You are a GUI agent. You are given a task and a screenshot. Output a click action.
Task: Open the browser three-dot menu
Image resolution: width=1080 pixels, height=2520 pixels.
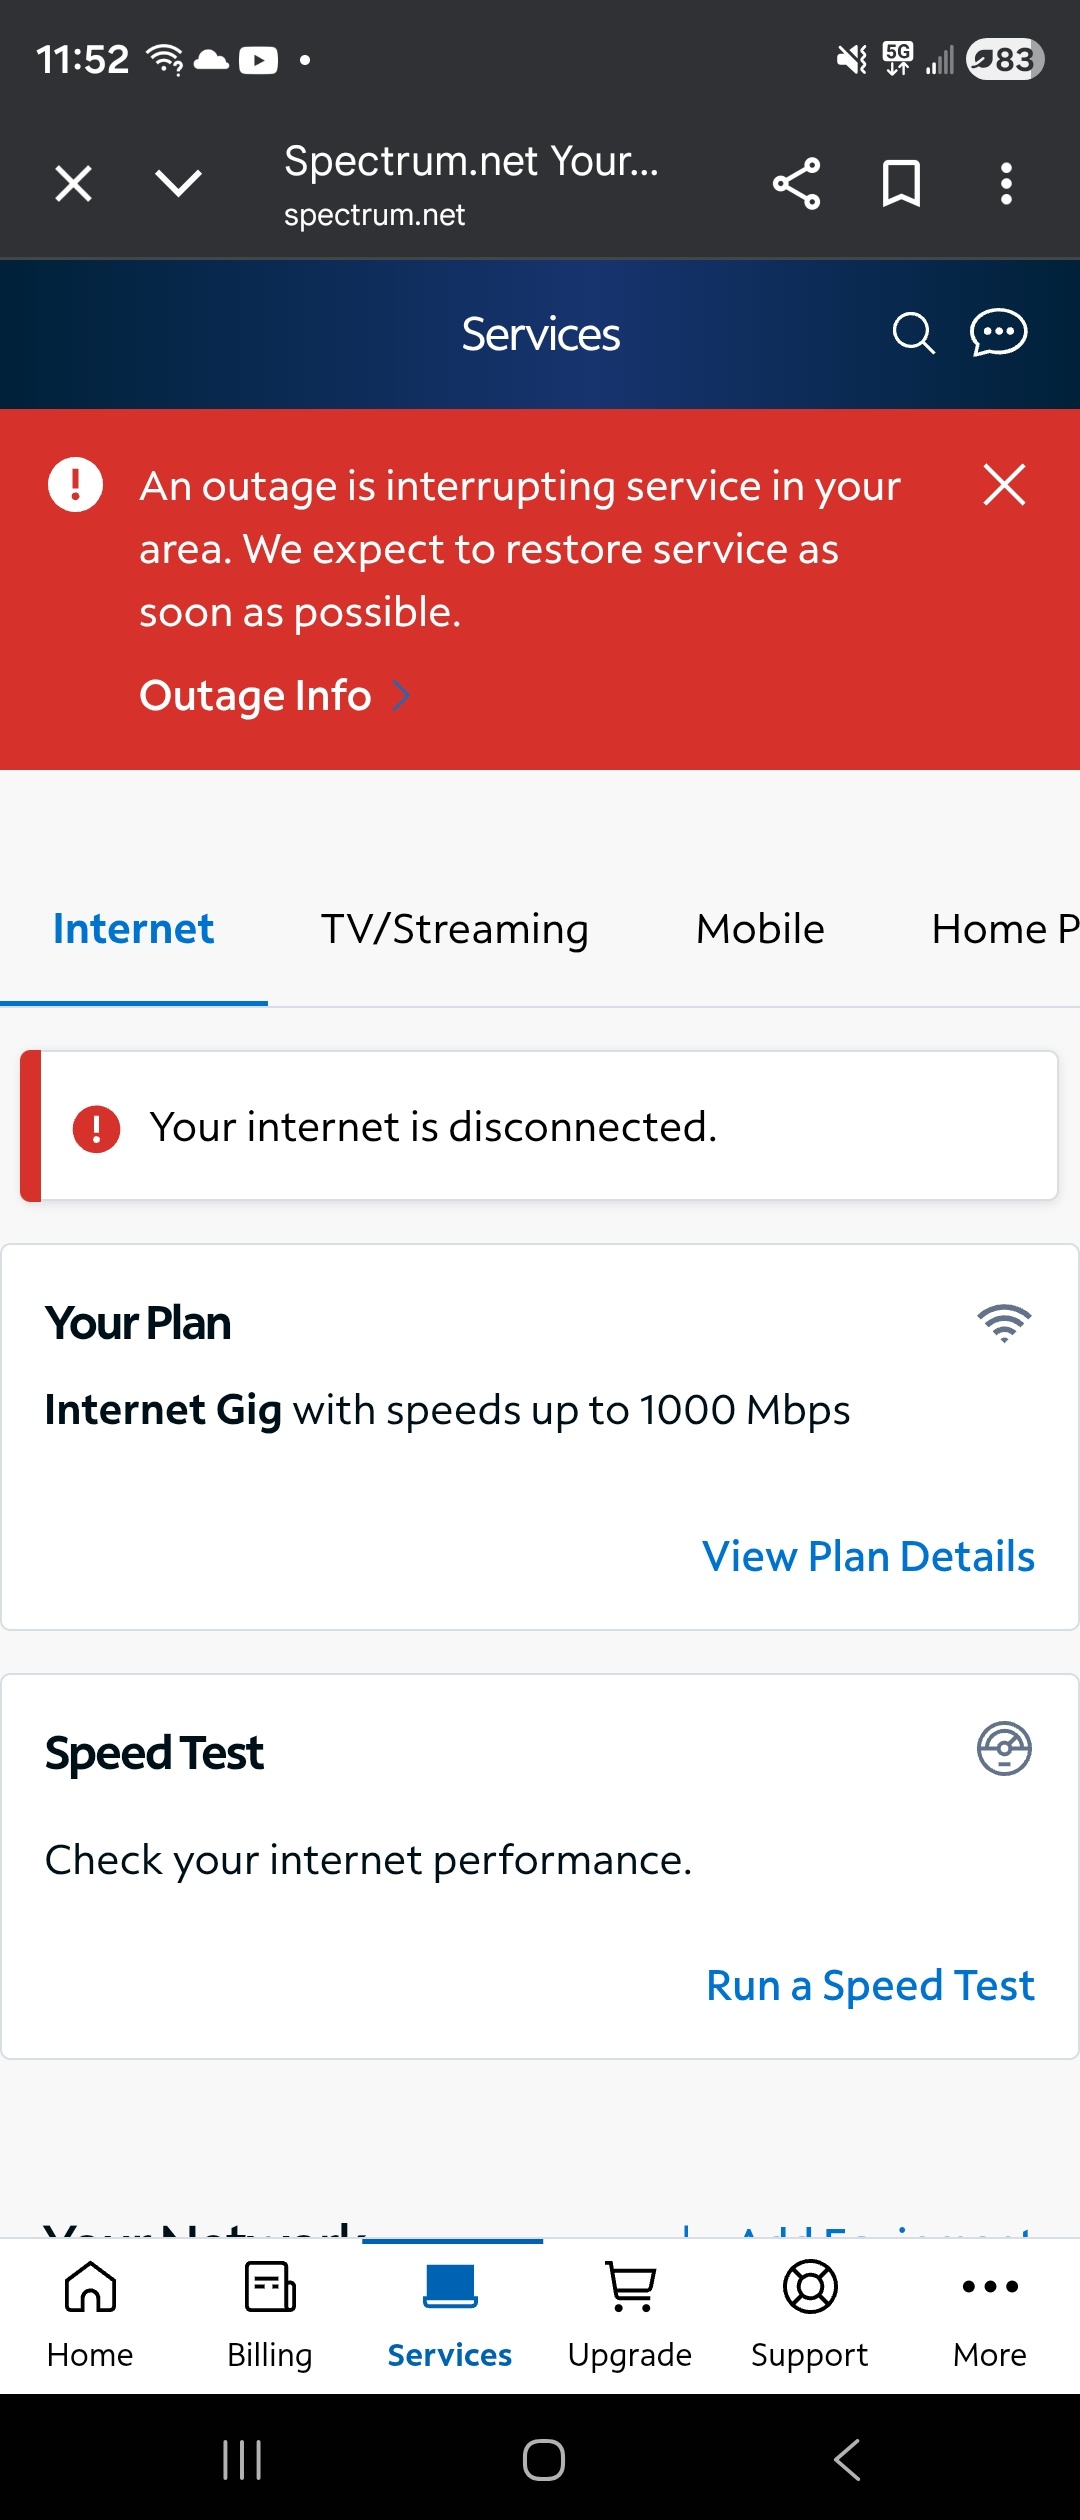[x=1006, y=184]
